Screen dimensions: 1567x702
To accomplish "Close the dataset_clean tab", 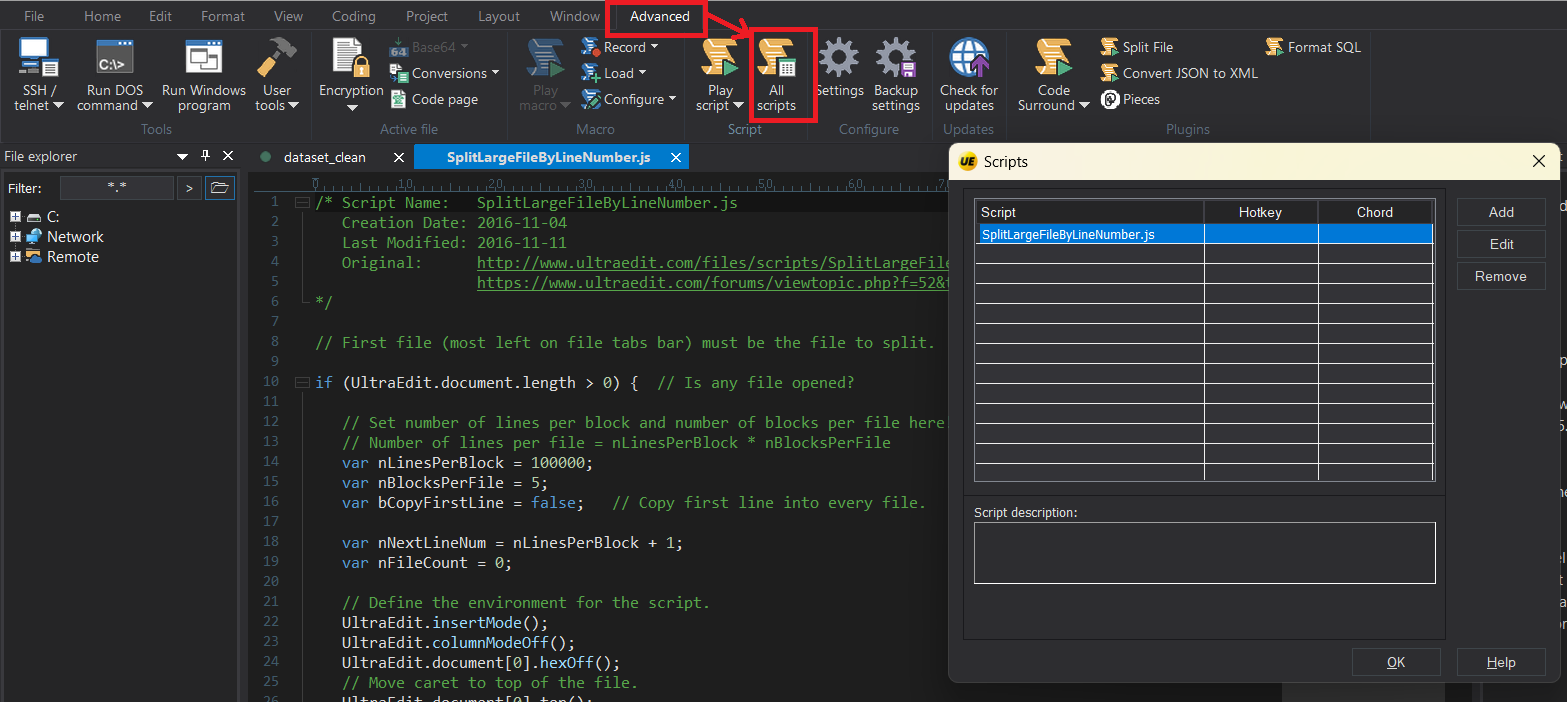I will pyautogui.click(x=398, y=157).
